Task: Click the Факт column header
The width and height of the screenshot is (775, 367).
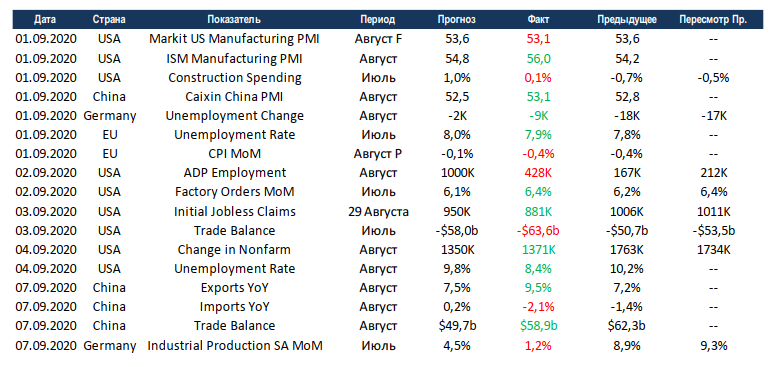Action: pos(539,20)
